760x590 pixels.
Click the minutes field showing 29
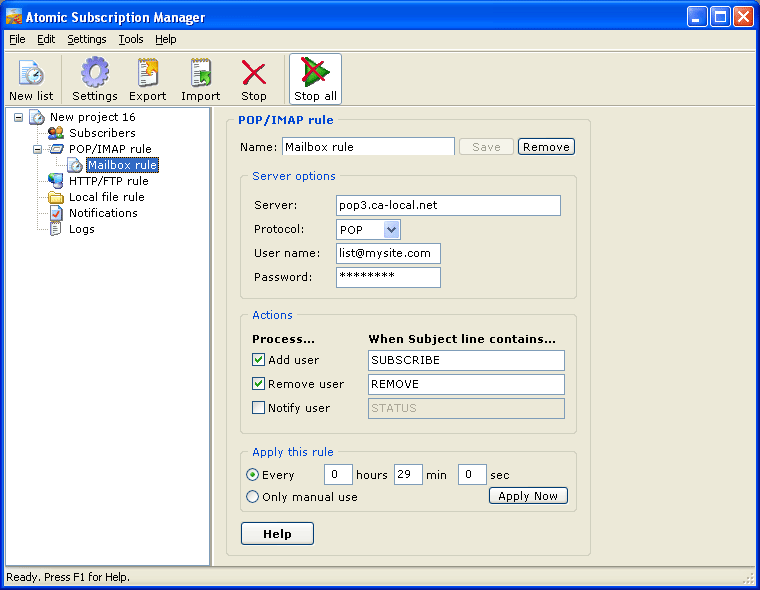pyautogui.click(x=408, y=475)
